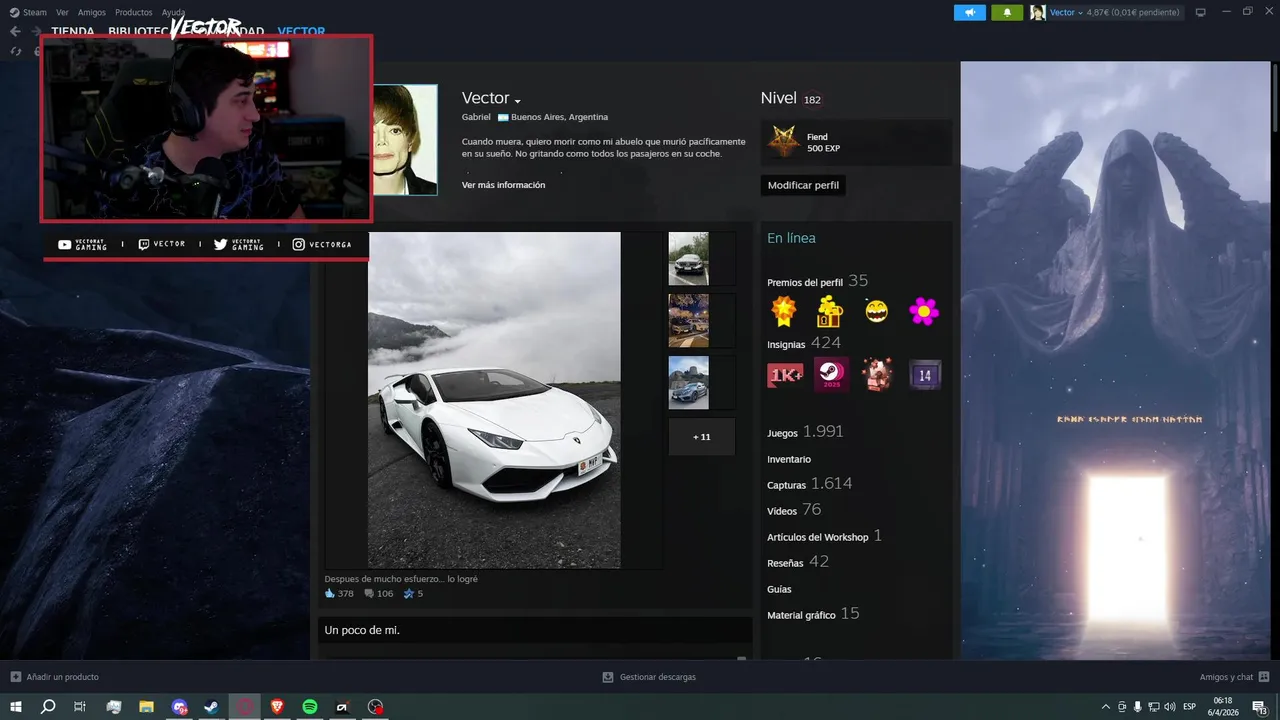Open the Fiend 500 EXP badge

click(856, 143)
